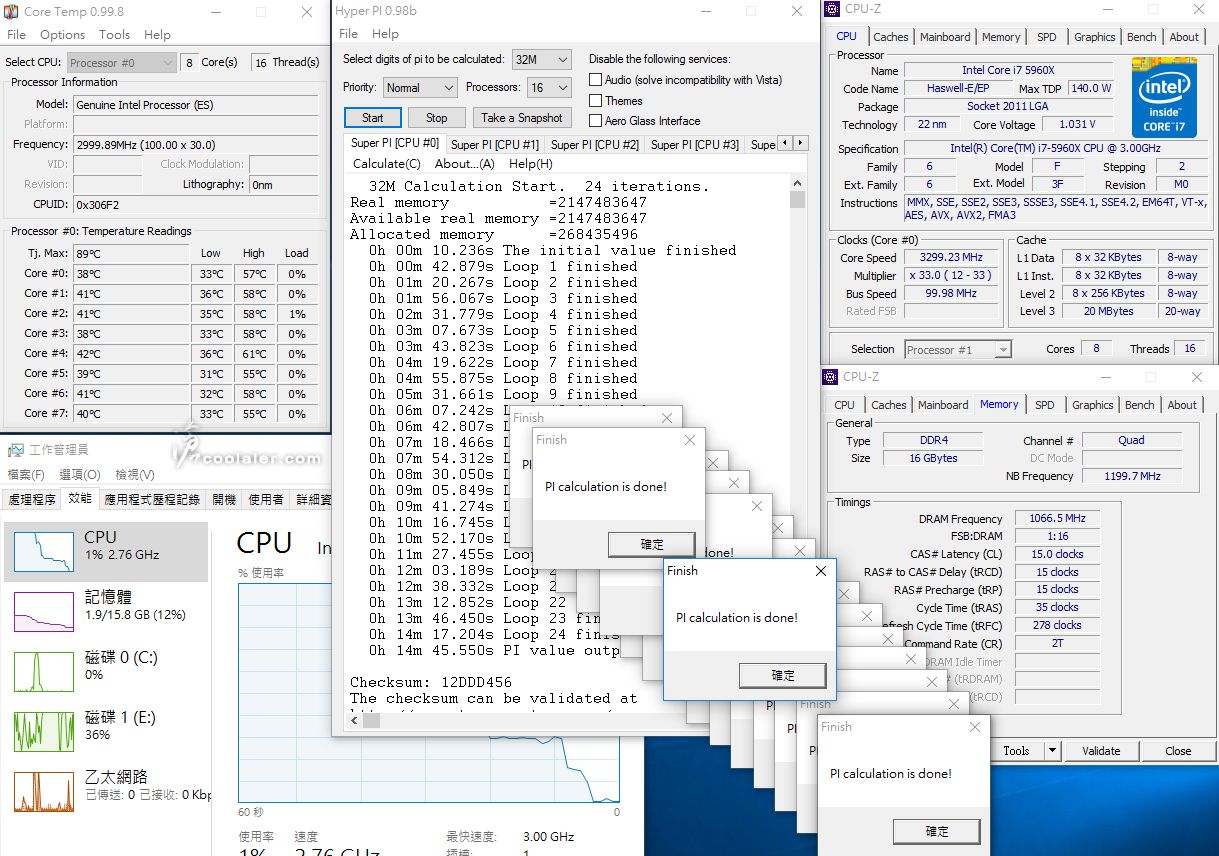Open CPU-Z Selection dropdown showing Processor #1
Screen dimensions: 1219x856
coord(958,350)
